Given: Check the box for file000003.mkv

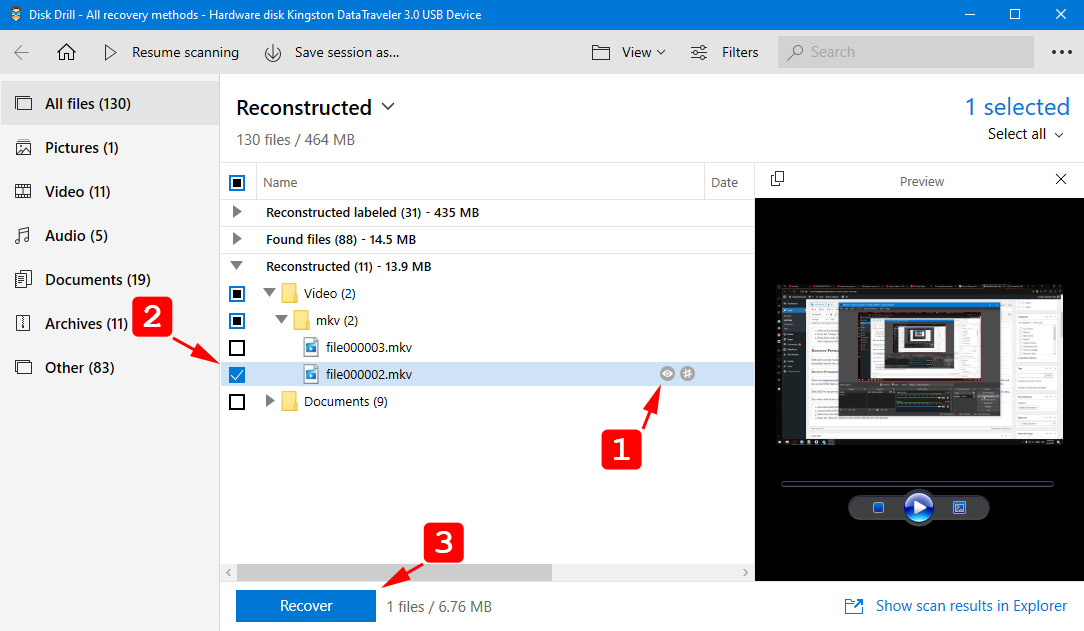Looking at the screenshot, I should pyautogui.click(x=237, y=348).
